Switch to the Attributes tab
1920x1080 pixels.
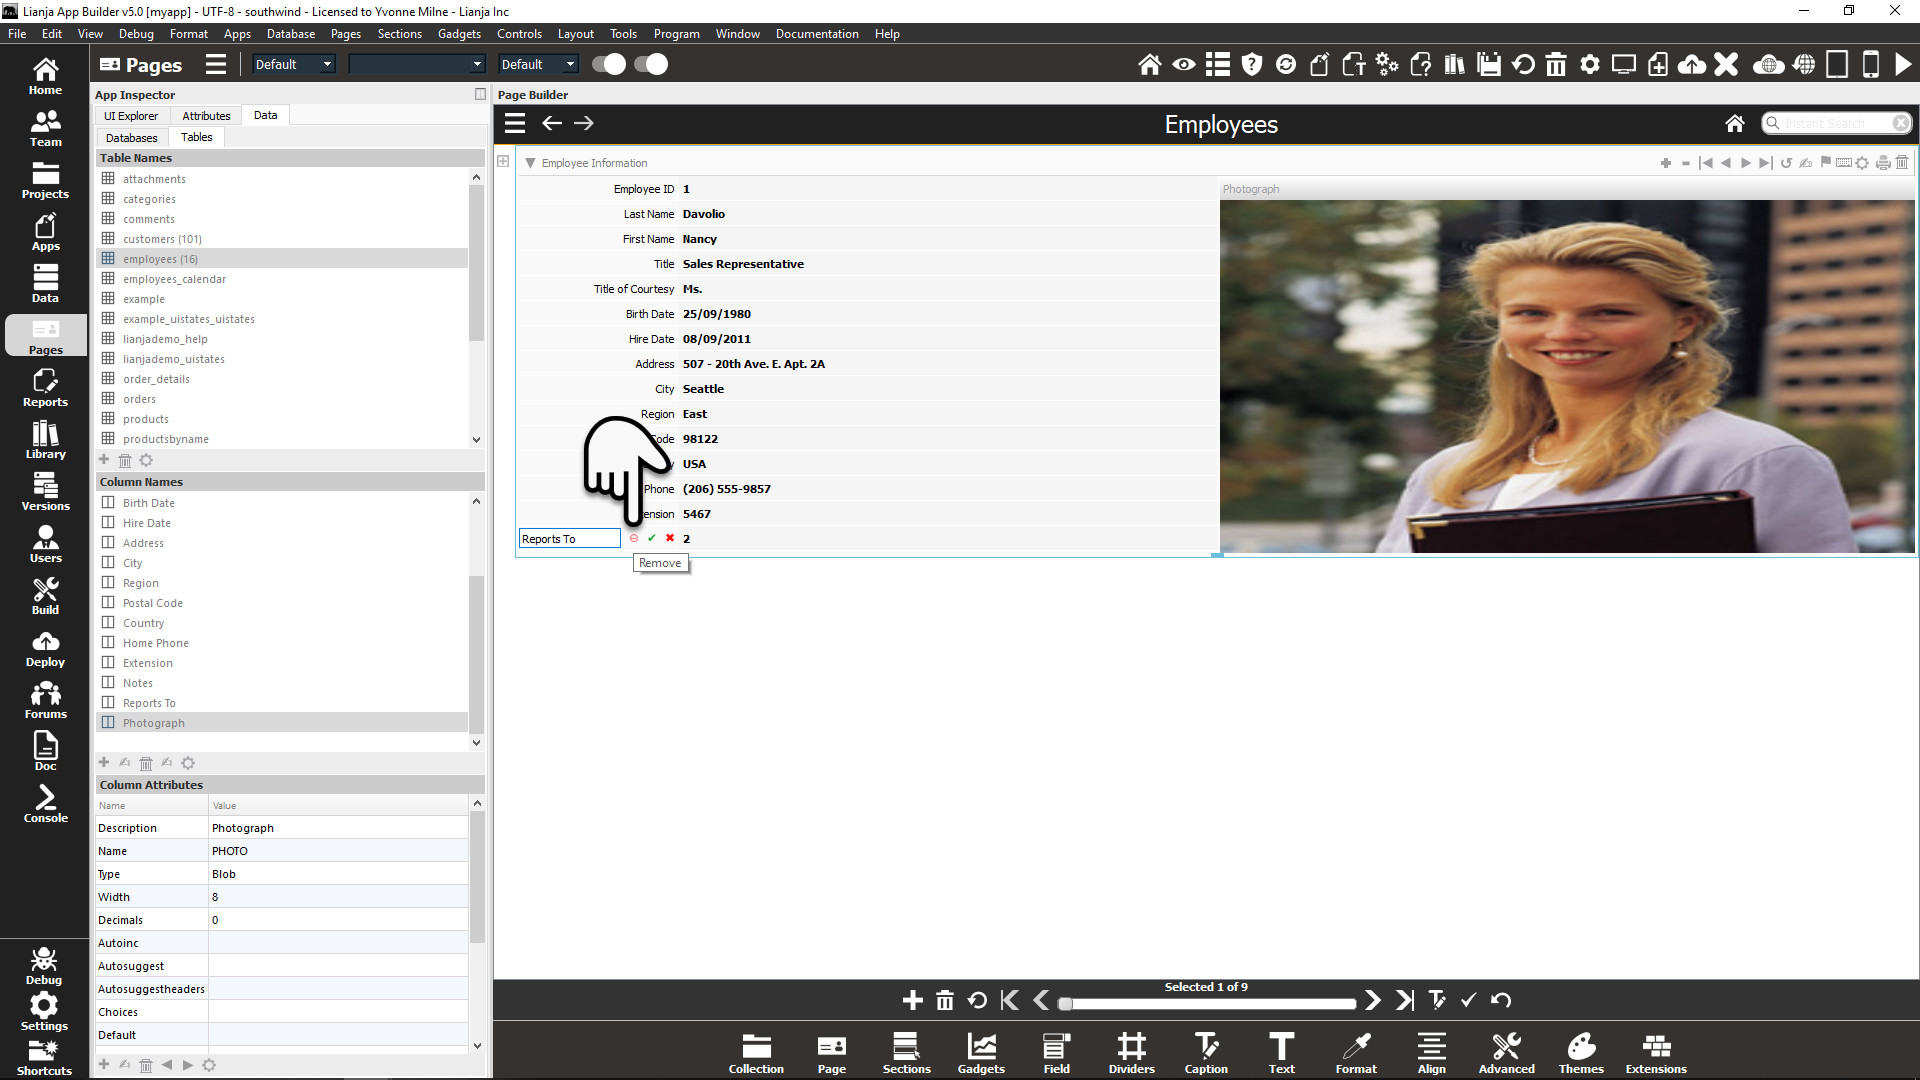click(x=206, y=116)
